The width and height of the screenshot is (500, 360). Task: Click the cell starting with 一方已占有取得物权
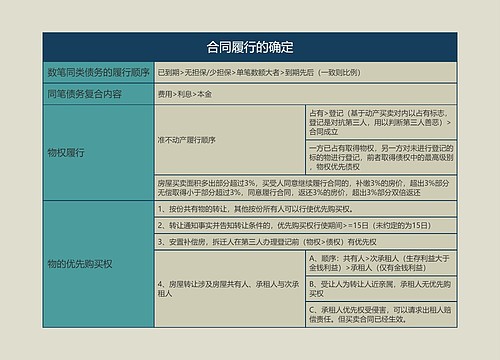click(381, 157)
